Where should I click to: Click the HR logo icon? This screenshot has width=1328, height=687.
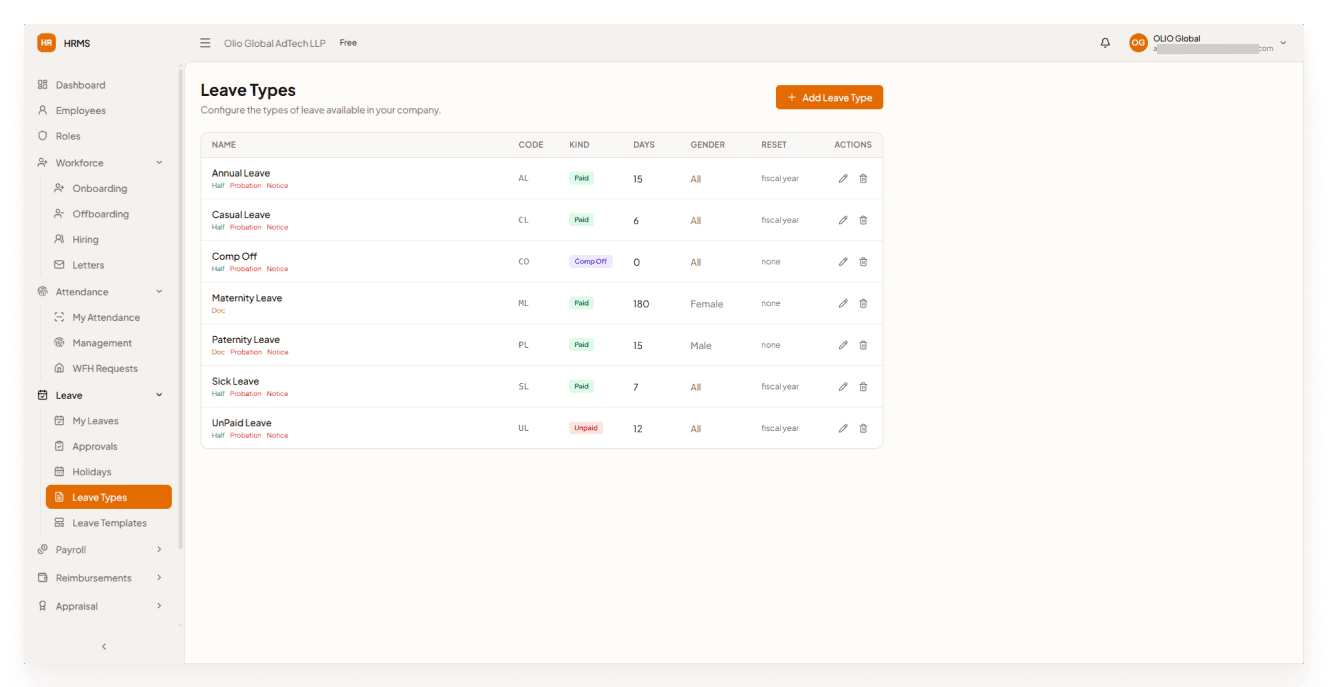[x=47, y=43]
